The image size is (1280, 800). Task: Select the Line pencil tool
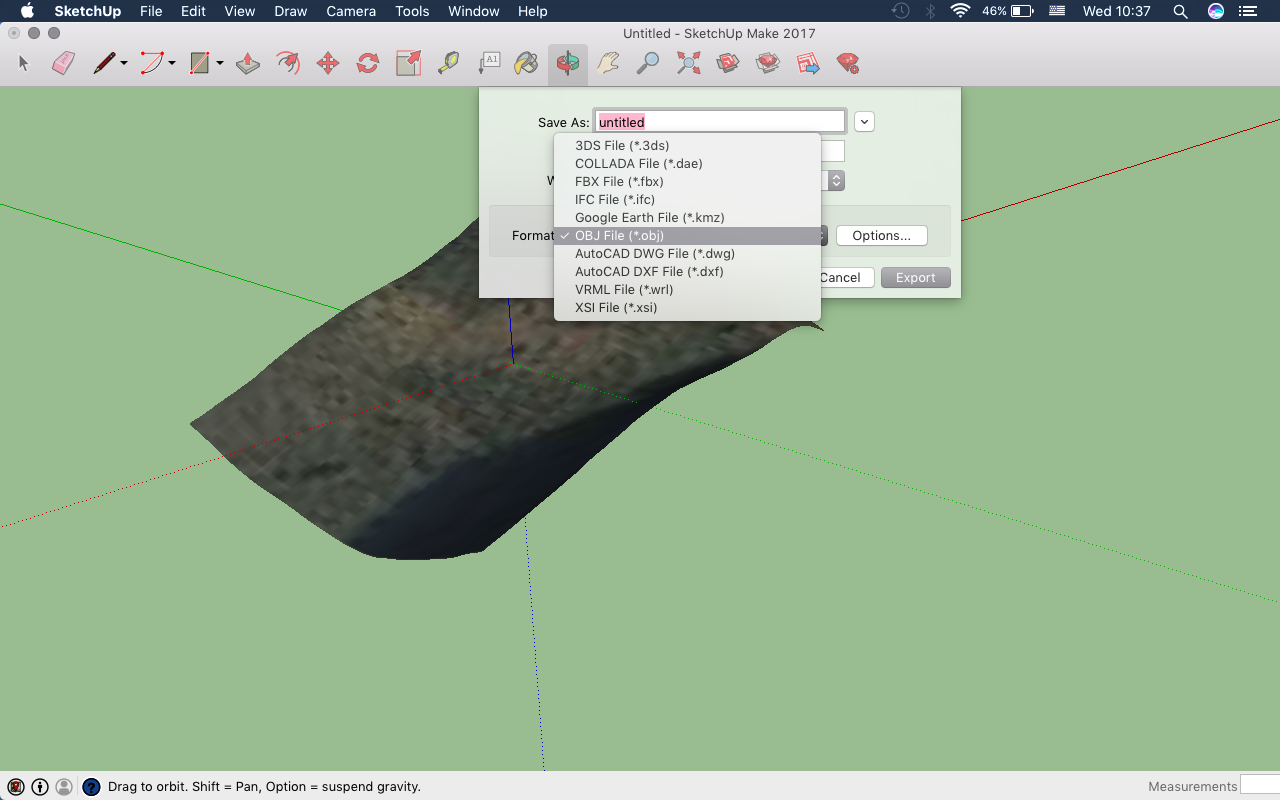pos(104,64)
